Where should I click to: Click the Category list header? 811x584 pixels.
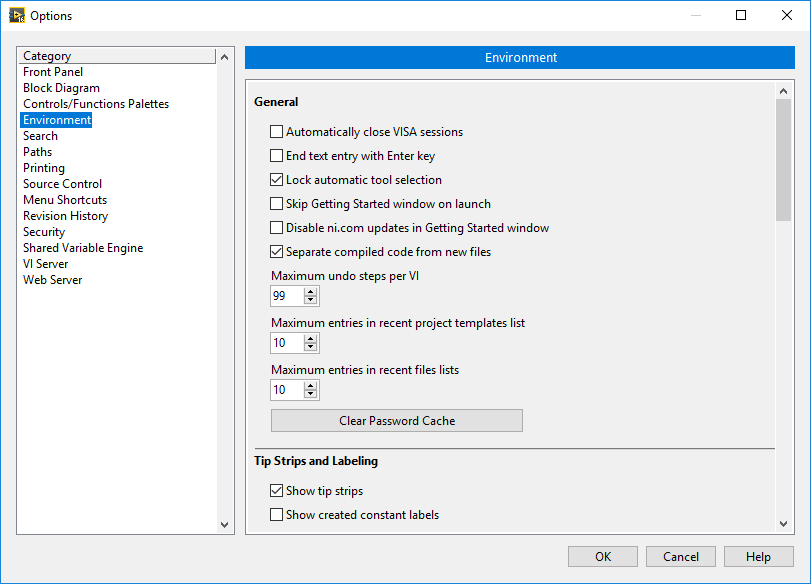(117, 56)
